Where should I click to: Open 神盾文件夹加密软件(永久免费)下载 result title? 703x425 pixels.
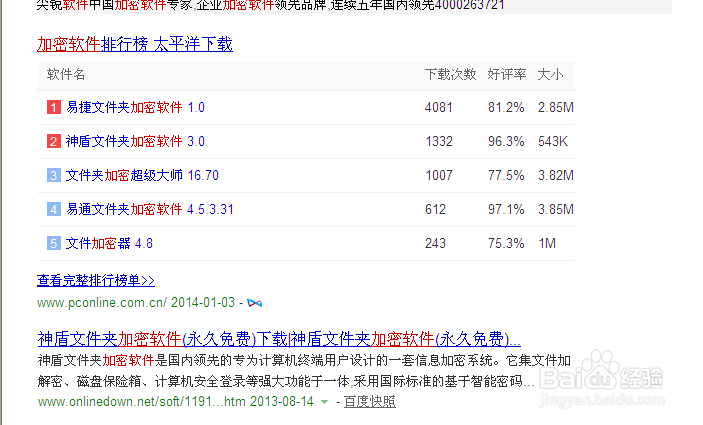279,339
